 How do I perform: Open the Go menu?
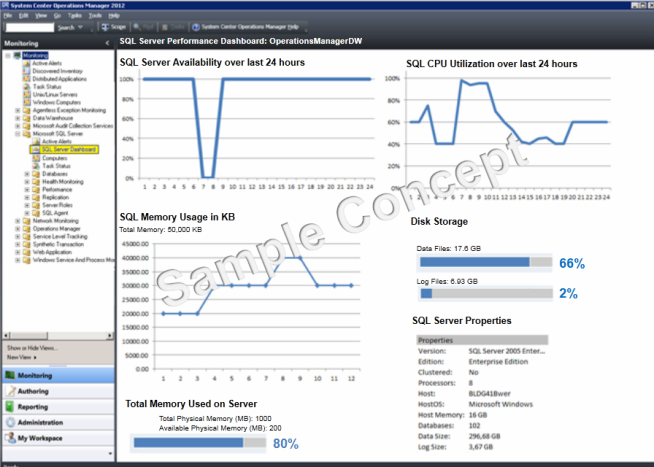coord(57,15)
